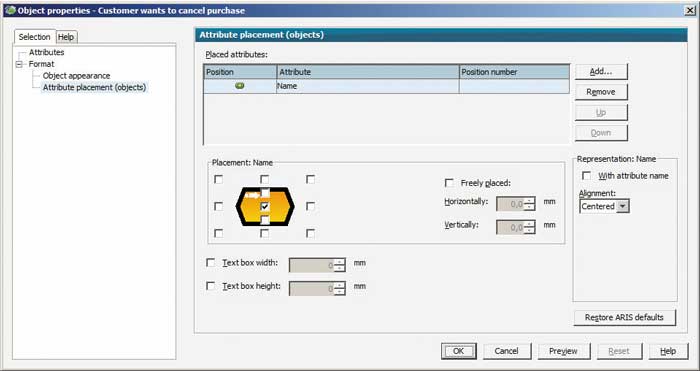Click the Reset button

click(619, 351)
